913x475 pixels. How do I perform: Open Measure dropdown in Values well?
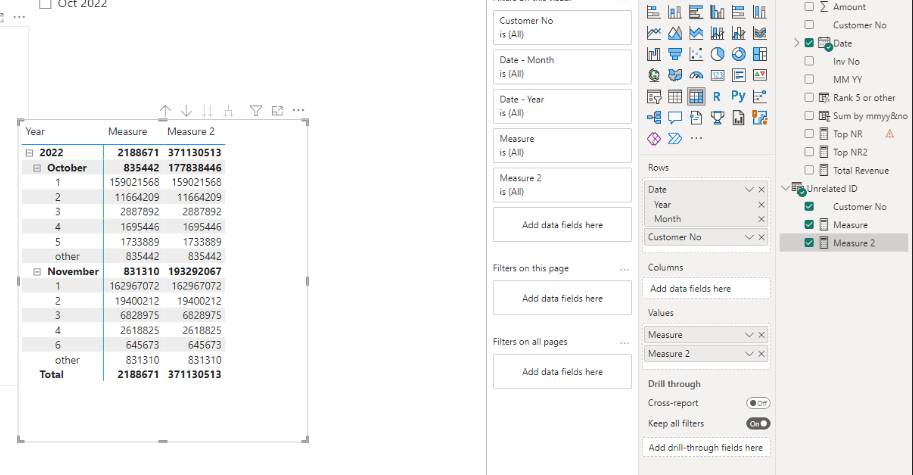tap(749, 335)
